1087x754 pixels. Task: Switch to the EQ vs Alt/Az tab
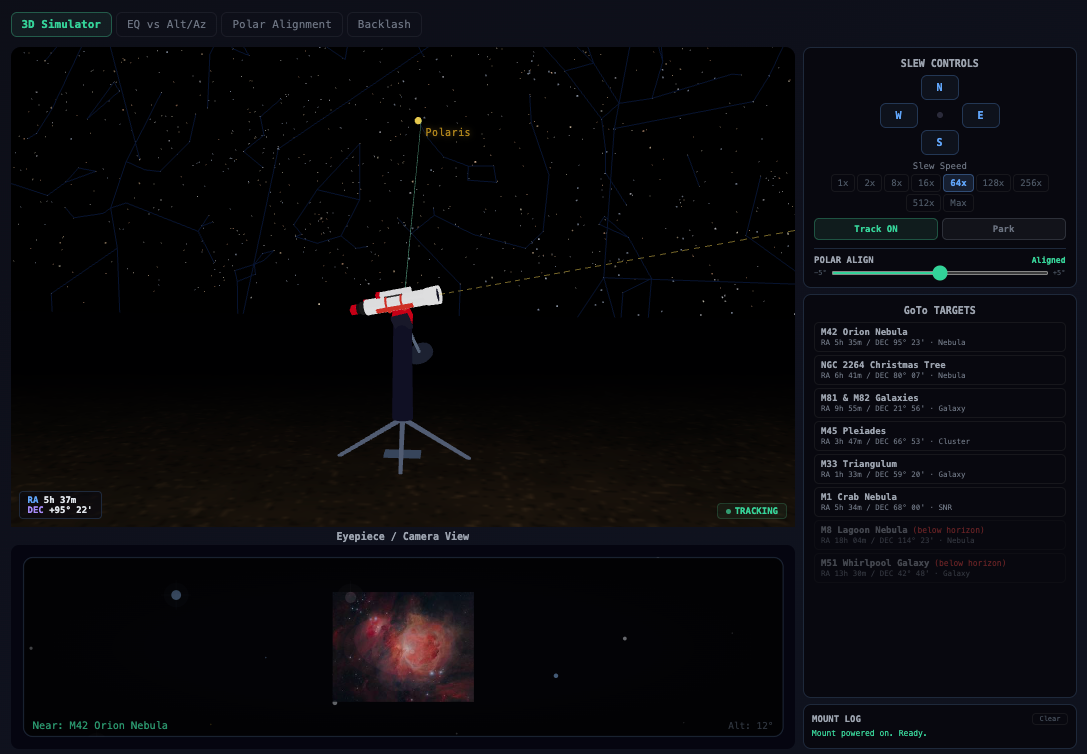pos(166,24)
